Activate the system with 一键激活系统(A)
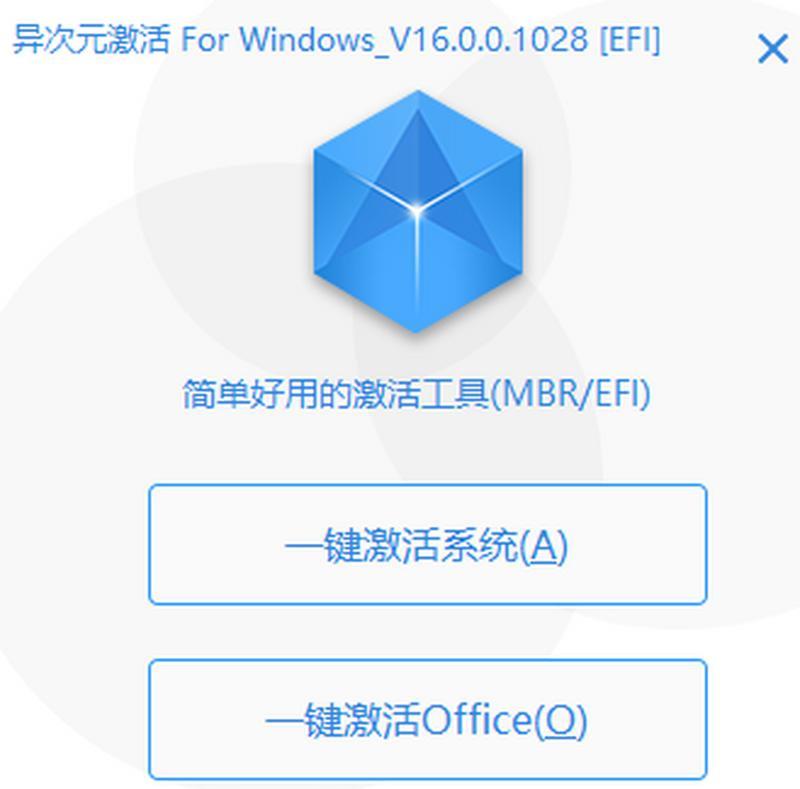 pyautogui.click(x=428, y=545)
